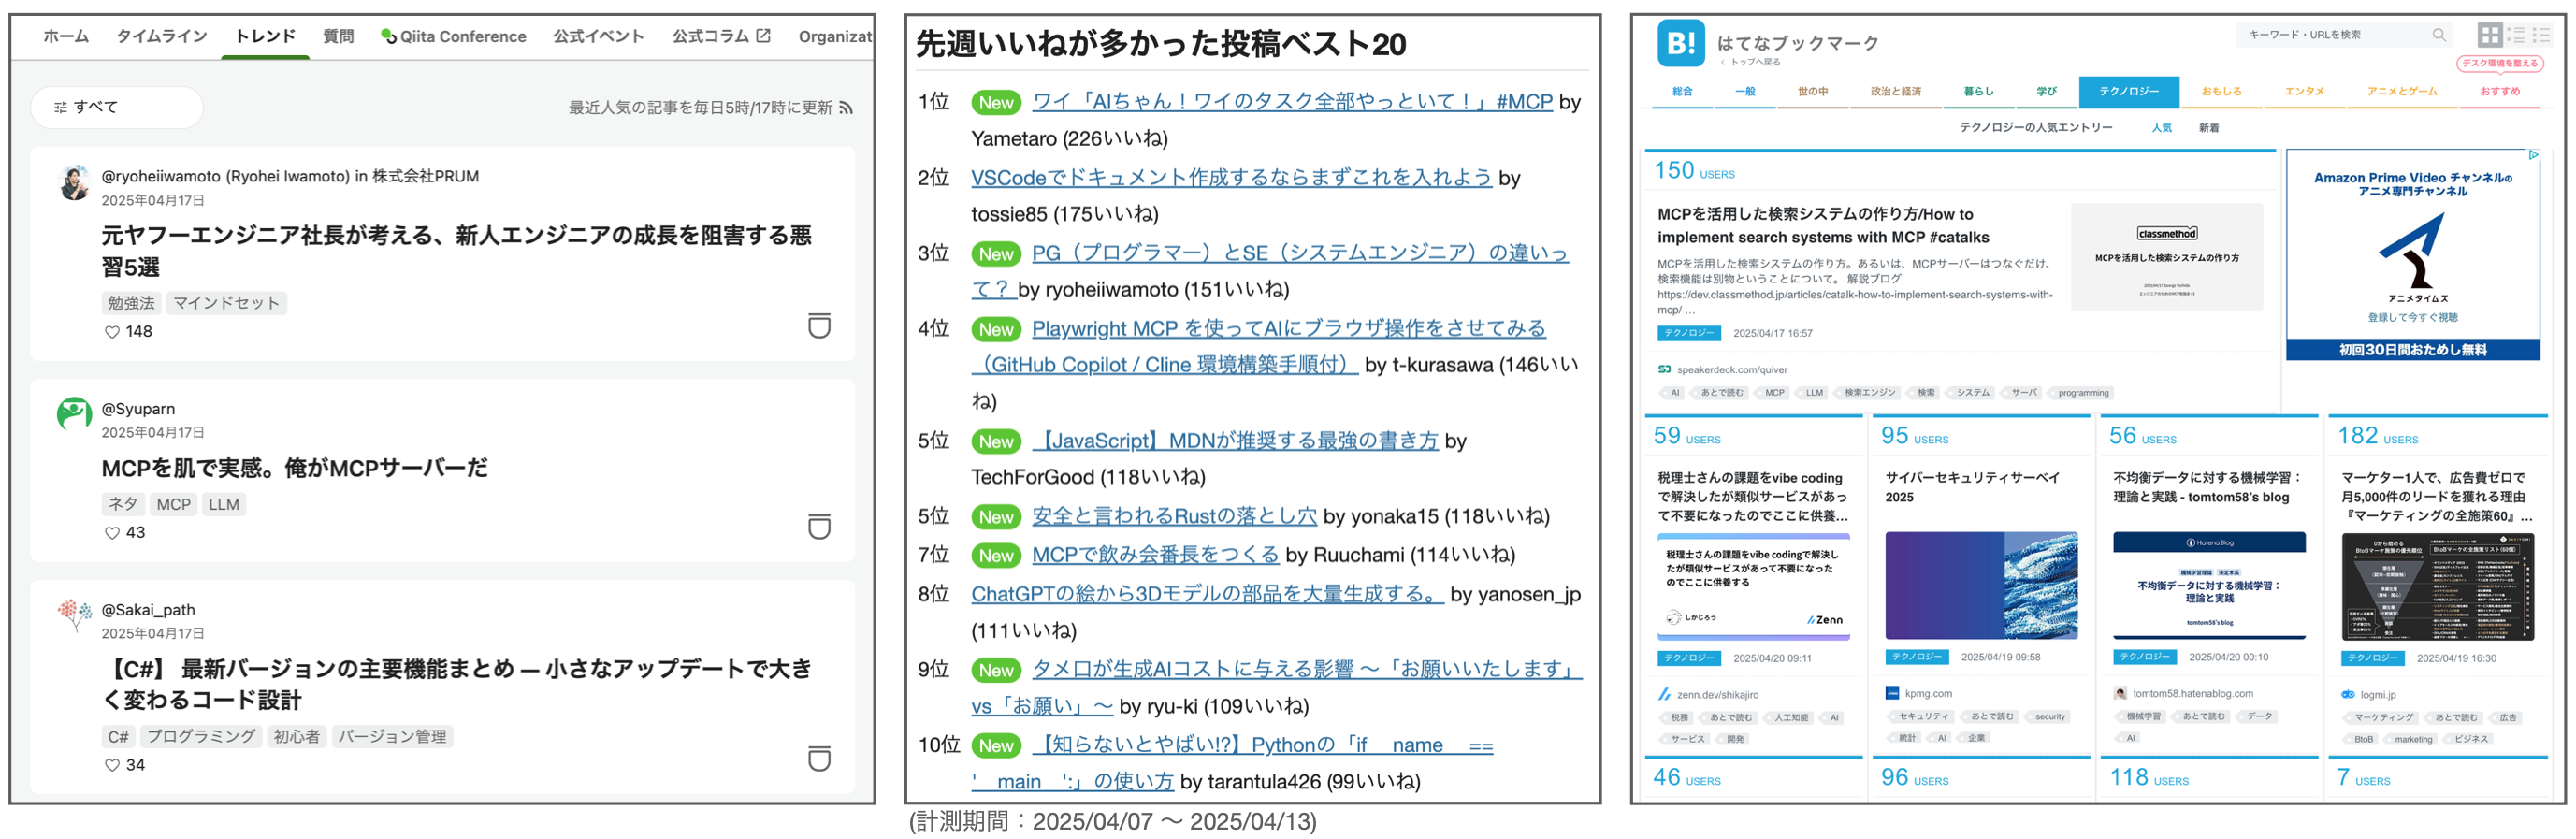Open 公式コラム external link tab
This screenshot has height=839, width=2576.
point(721,36)
